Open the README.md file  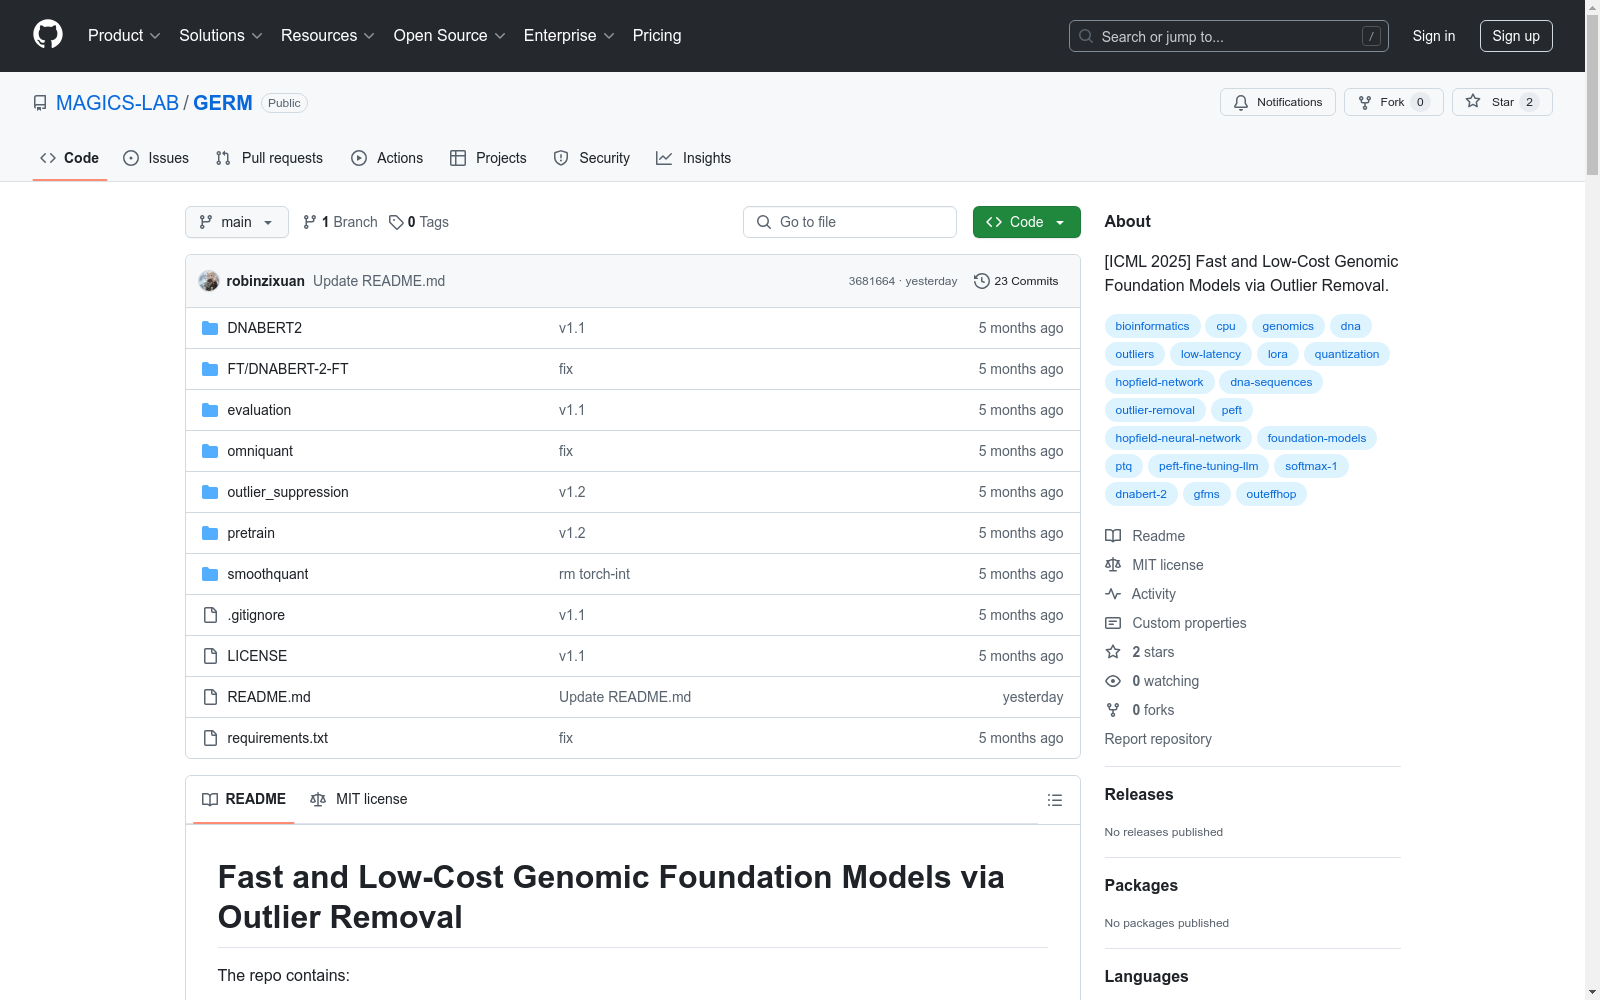tap(269, 697)
